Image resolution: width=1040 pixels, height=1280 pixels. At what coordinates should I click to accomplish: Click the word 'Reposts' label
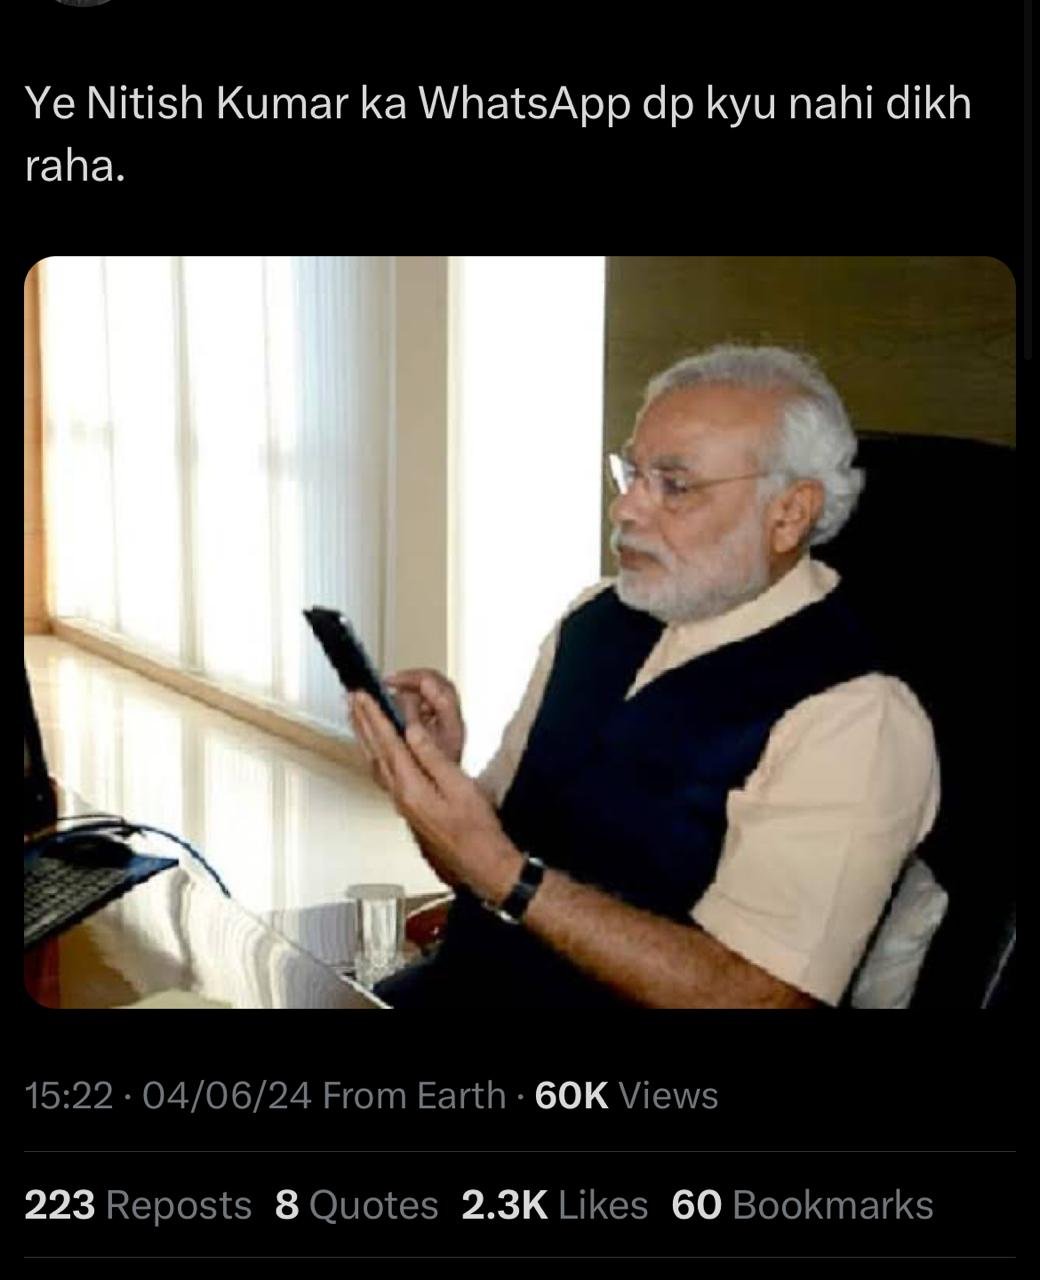point(179,1205)
